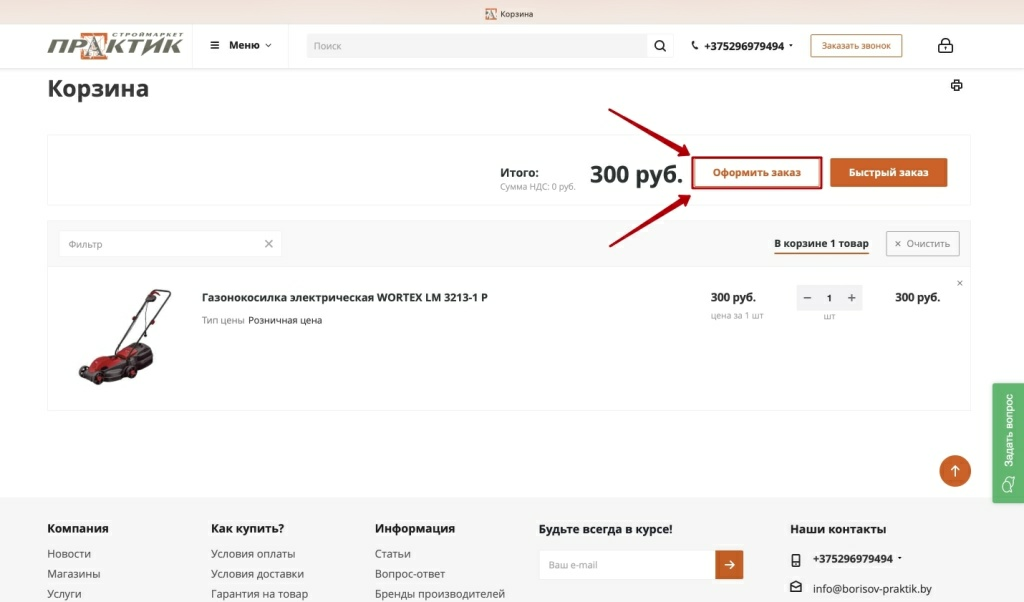Viewport: 1024px width, 602px height.
Task: Click the Фильтр input field
Action: click(x=160, y=244)
